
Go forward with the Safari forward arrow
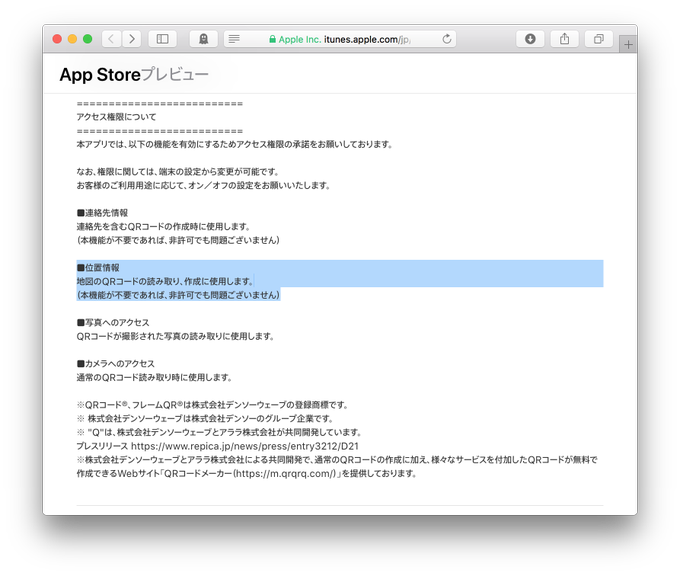click(x=132, y=39)
